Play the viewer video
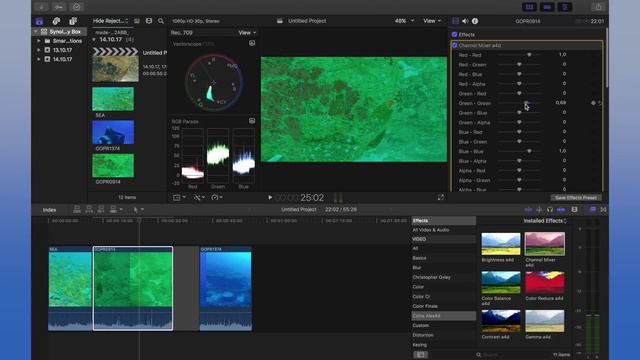This screenshot has height=360, width=640. [270, 198]
